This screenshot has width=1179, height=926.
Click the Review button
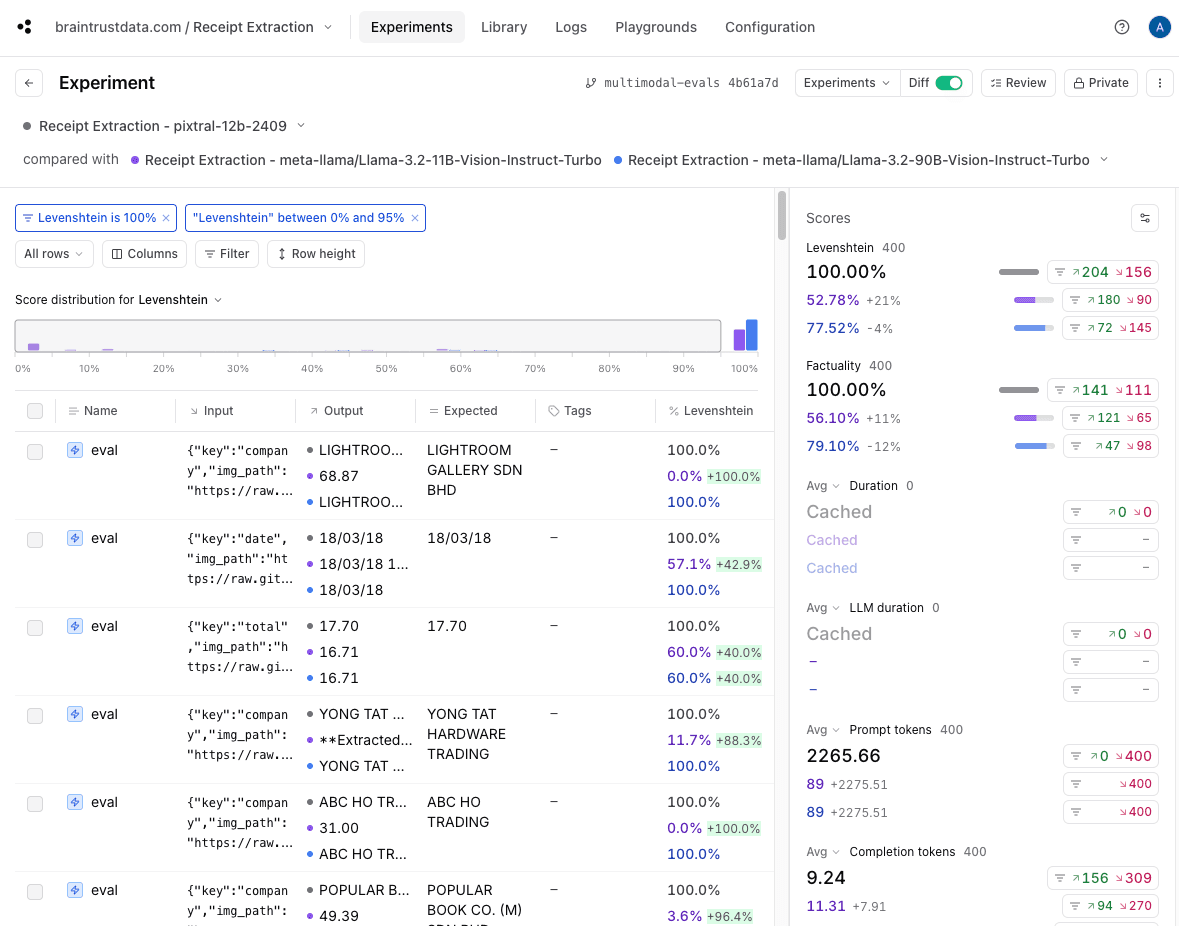(1017, 83)
